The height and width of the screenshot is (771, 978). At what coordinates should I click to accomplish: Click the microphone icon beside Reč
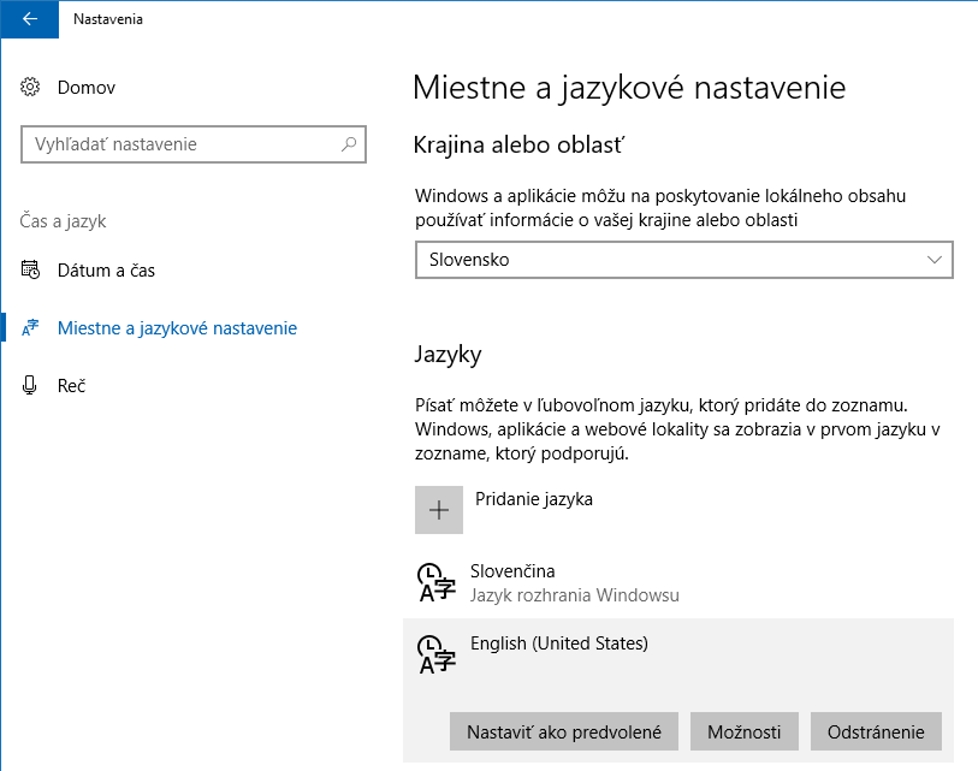pyautogui.click(x=30, y=385)
